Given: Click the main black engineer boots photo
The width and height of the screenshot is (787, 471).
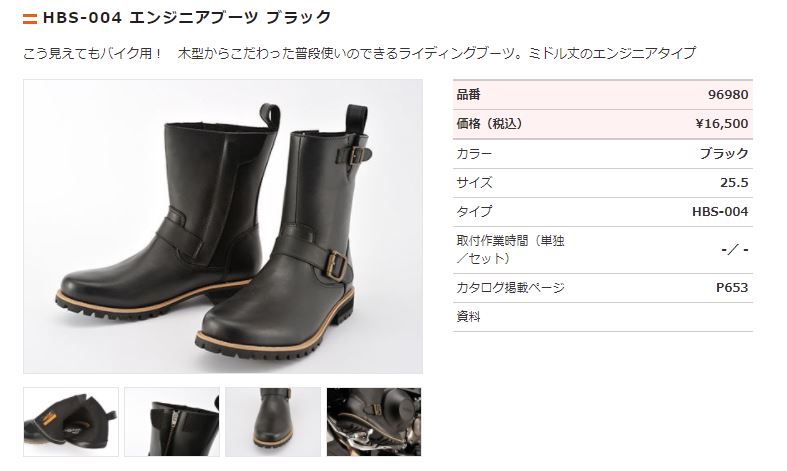Looking at the screenshot, I should coord(223,226).
